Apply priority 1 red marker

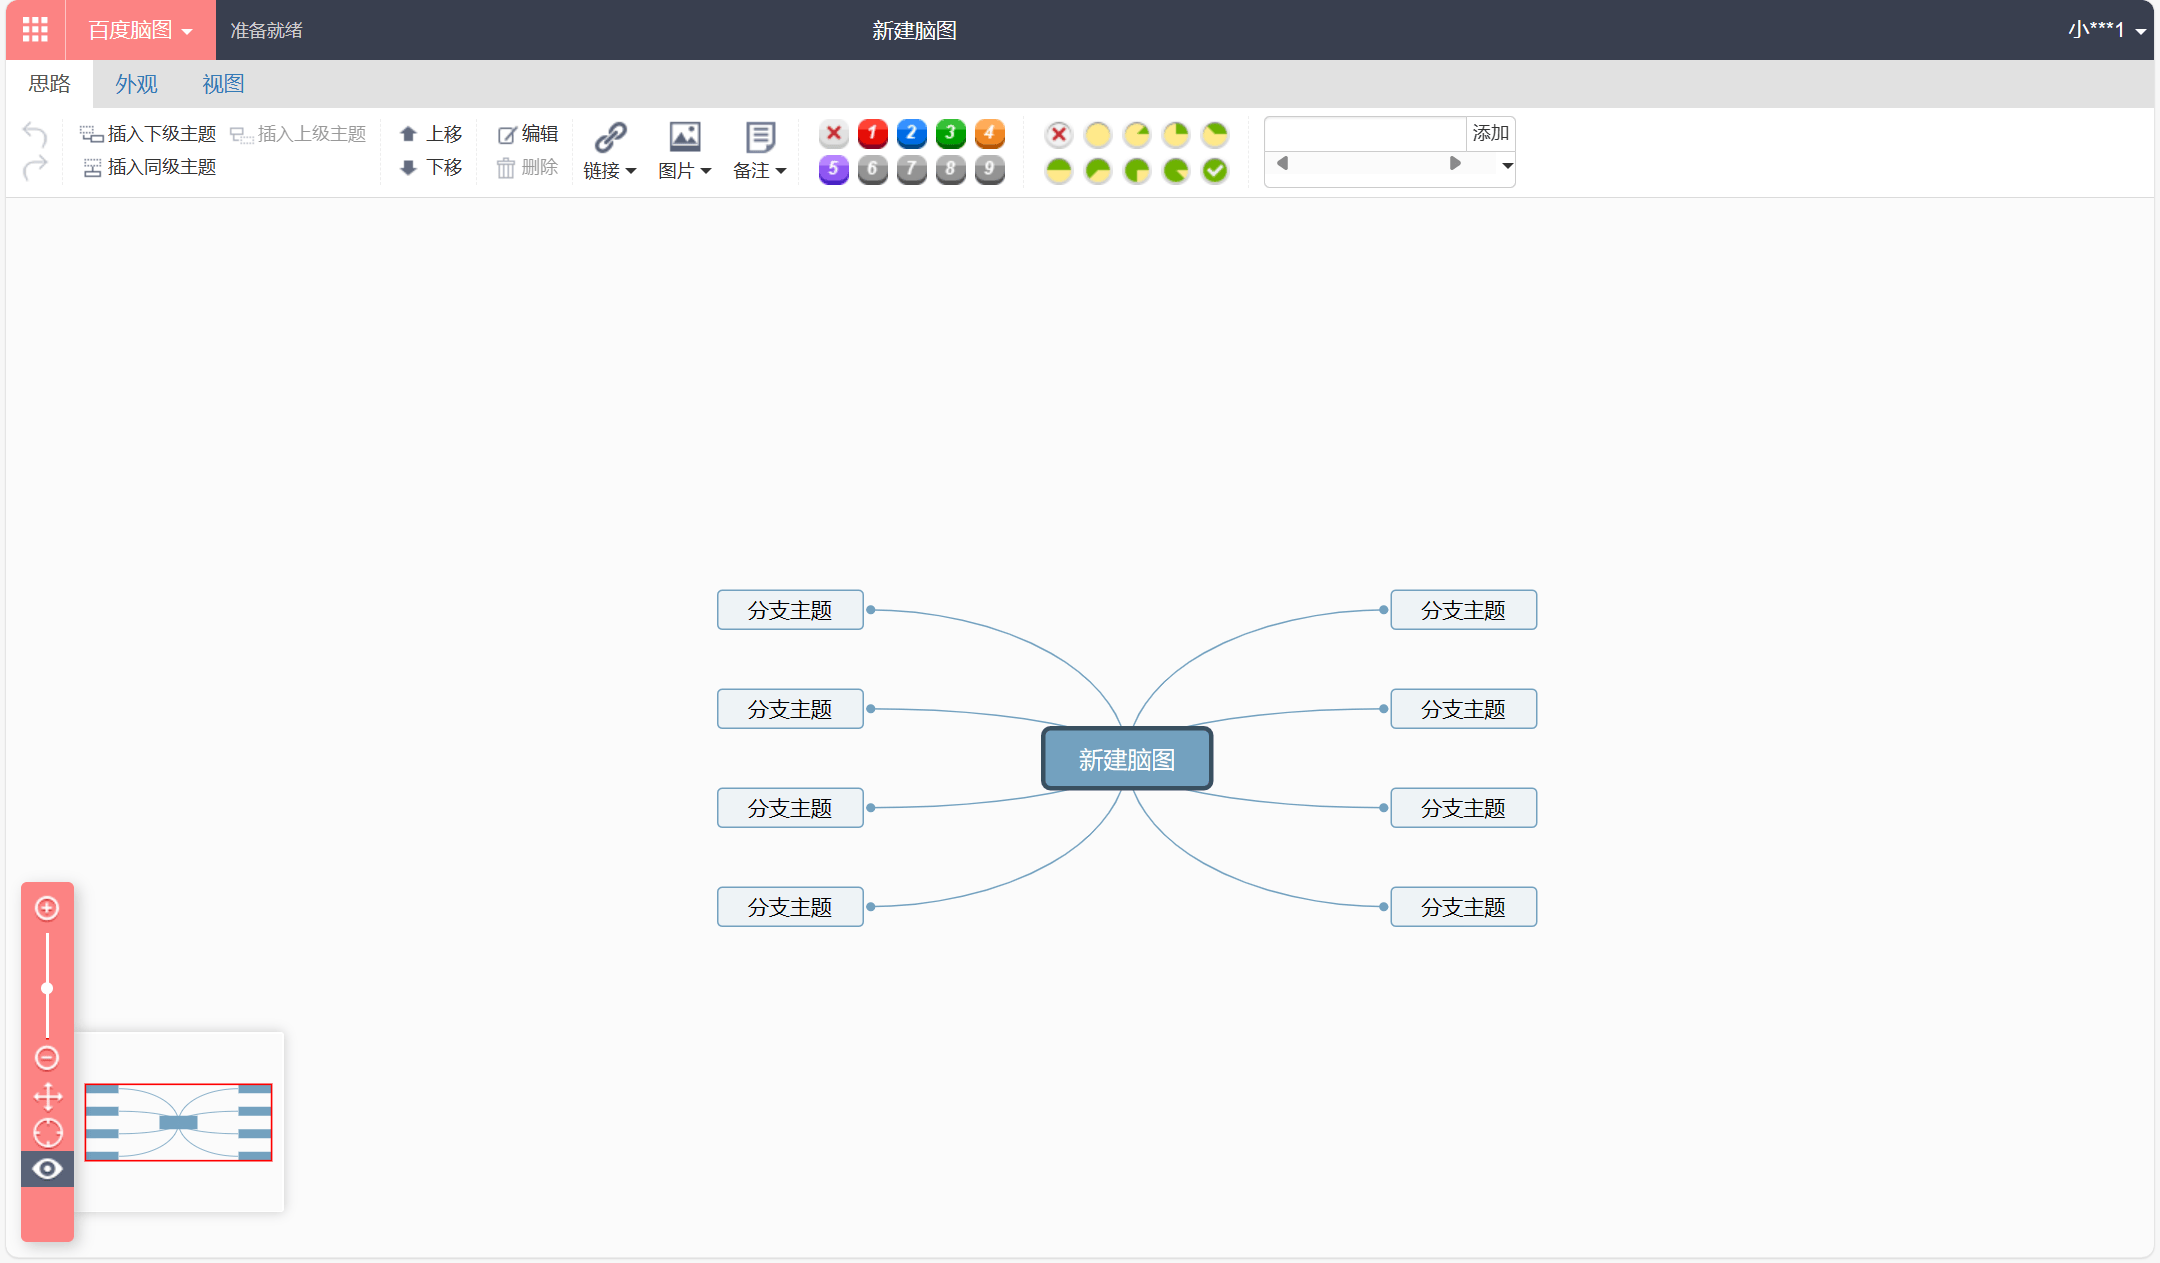872,133
